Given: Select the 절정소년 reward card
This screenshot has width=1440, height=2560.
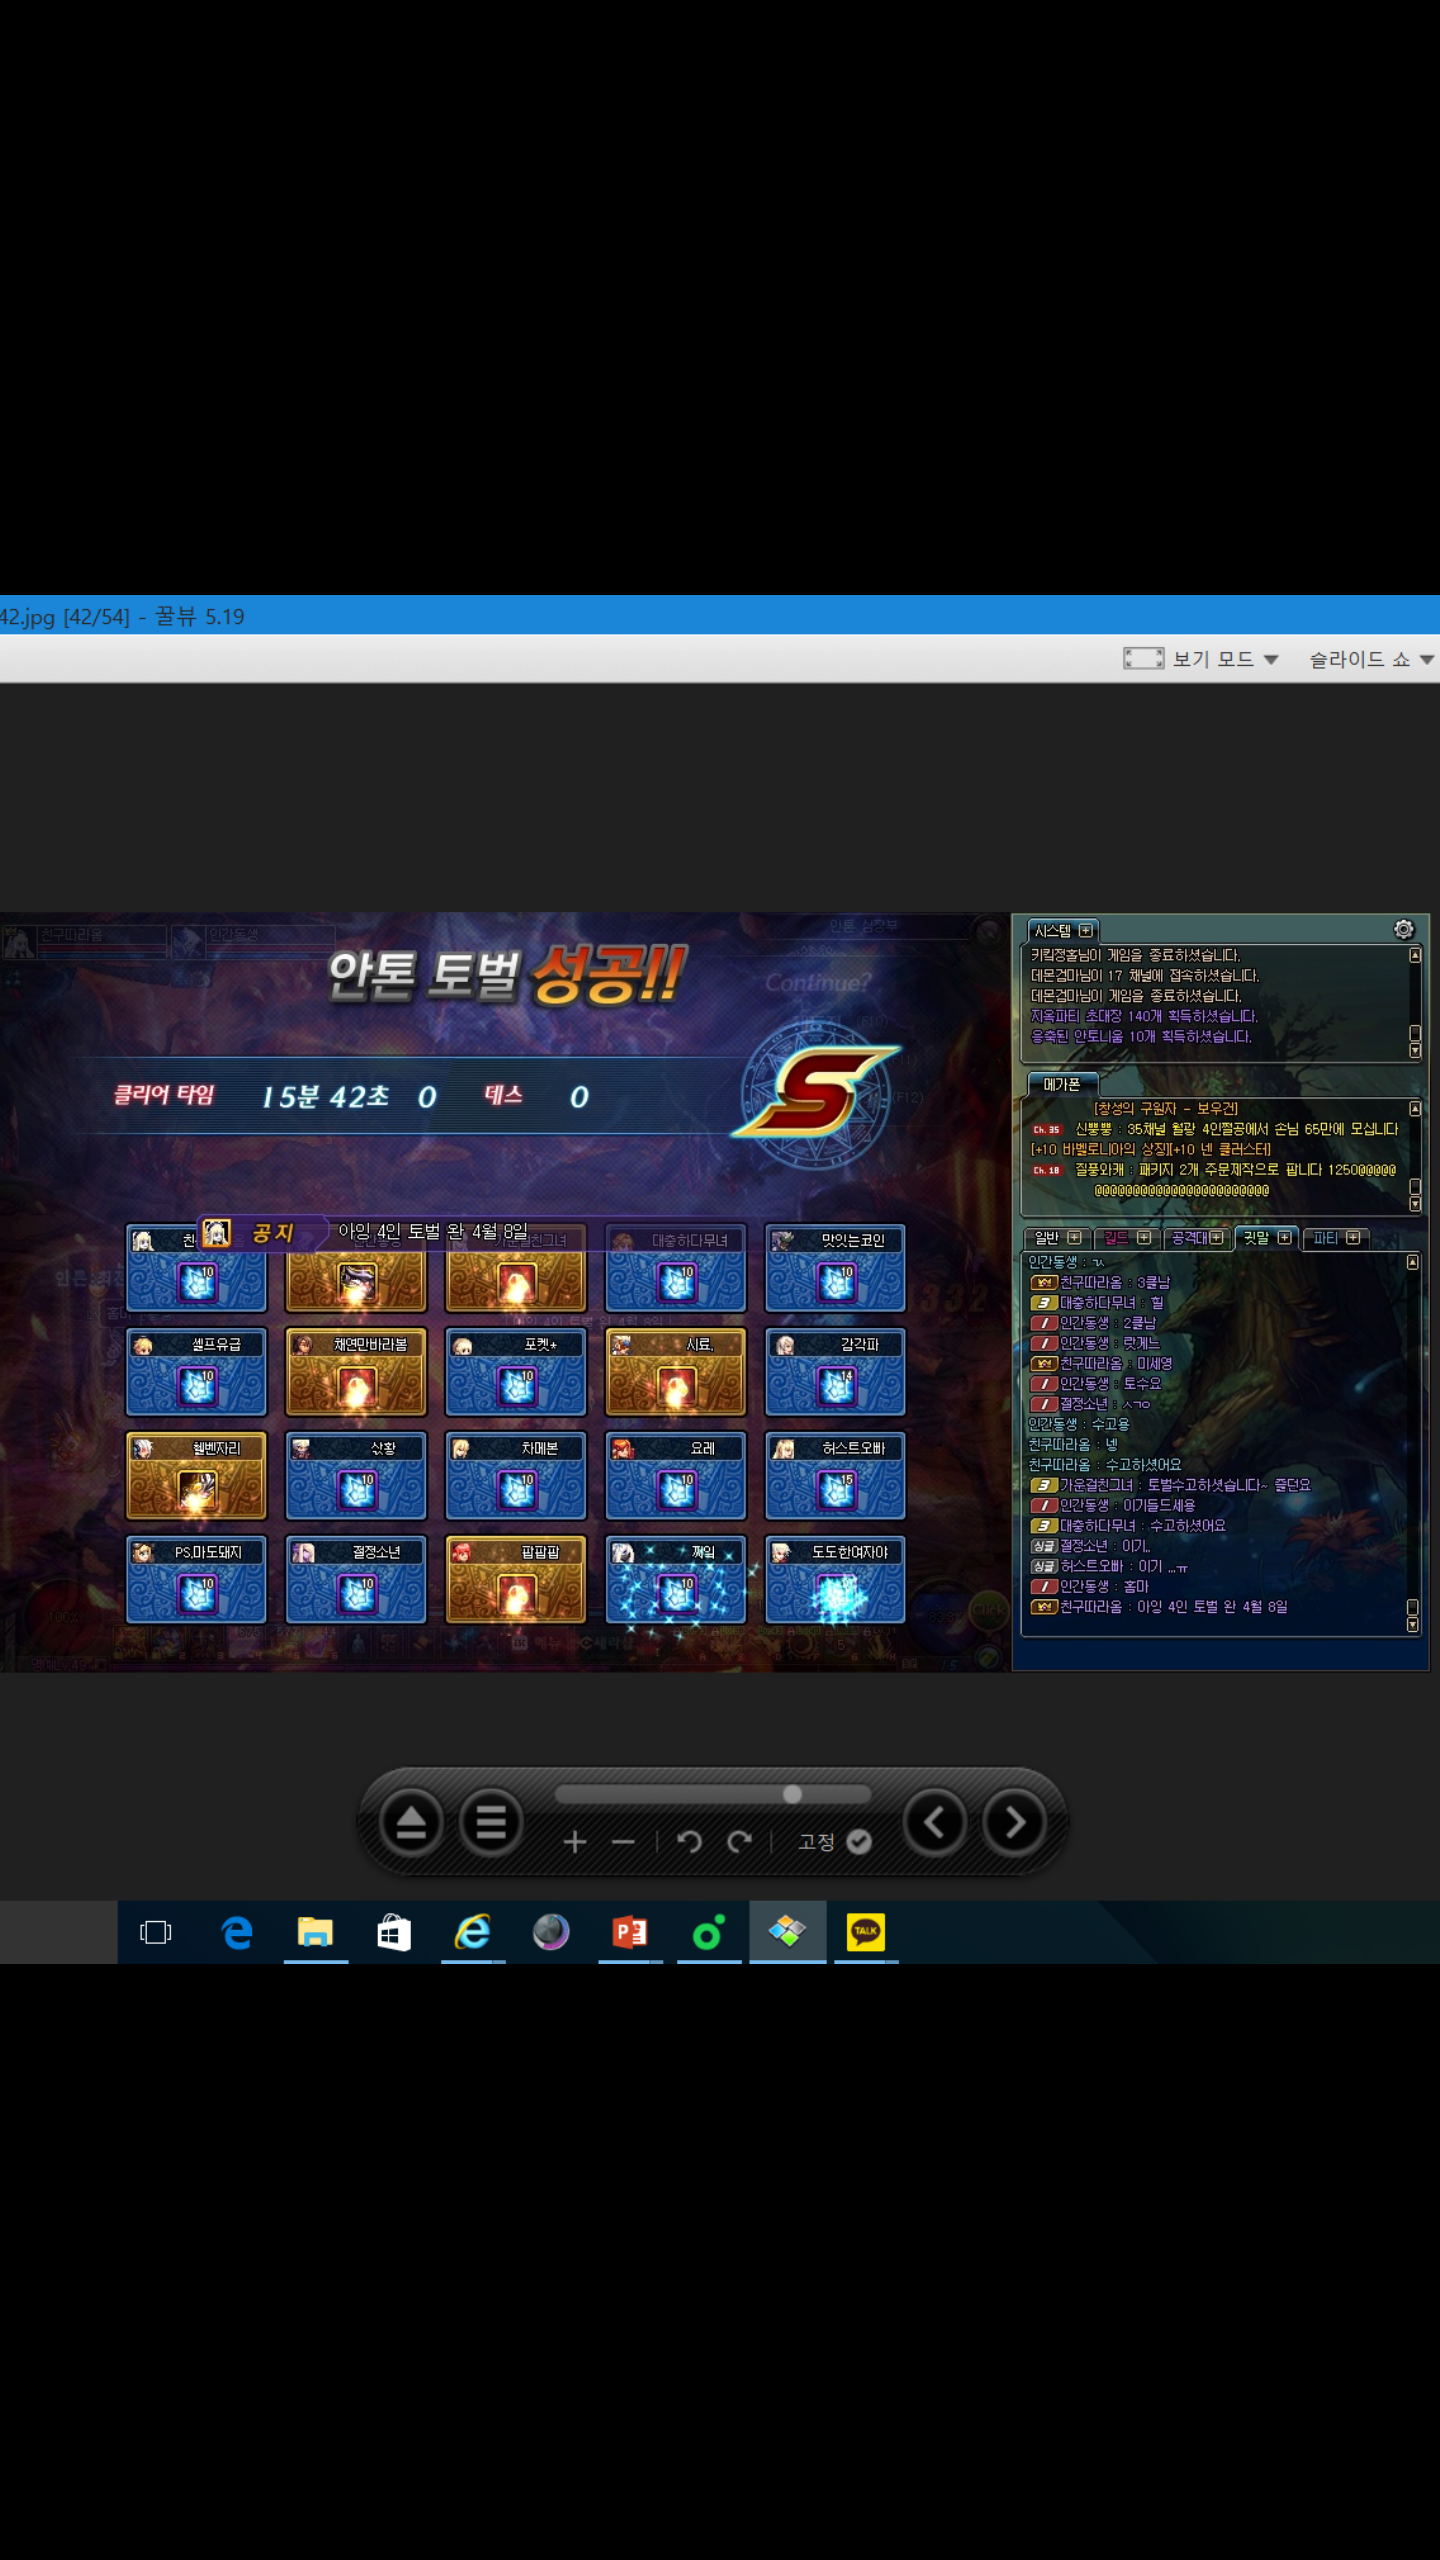Looking at the screenshot, I should pyautogui.click(x=356, y=1579).
